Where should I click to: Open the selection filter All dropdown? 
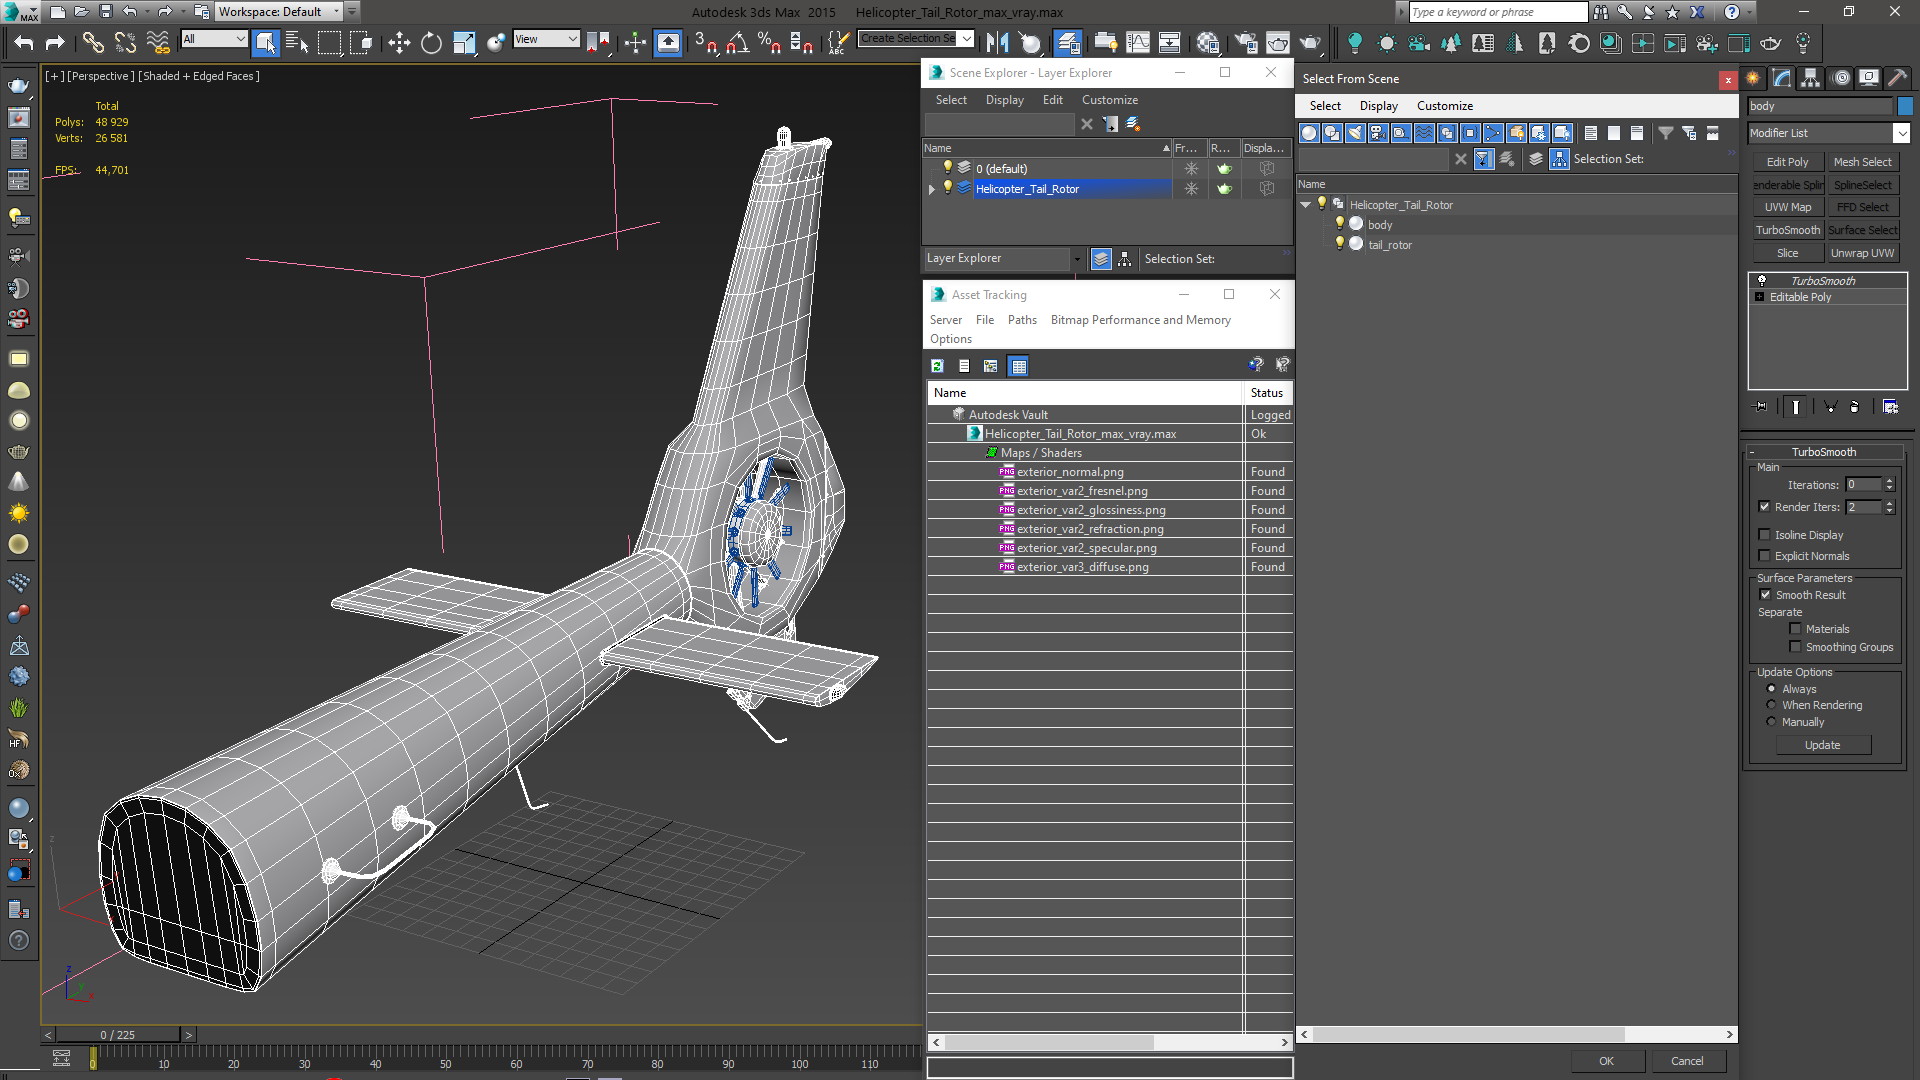(214, 39)
